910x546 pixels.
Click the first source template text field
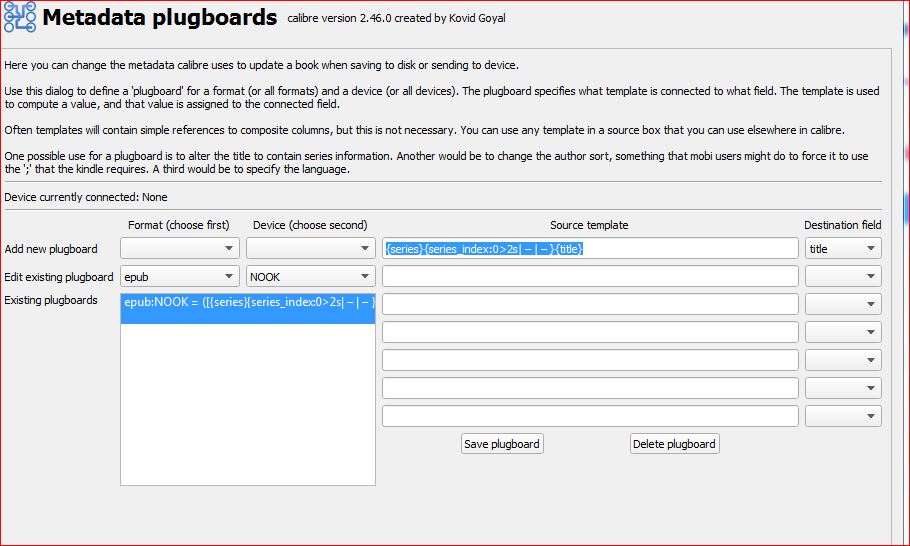[590, 248]
